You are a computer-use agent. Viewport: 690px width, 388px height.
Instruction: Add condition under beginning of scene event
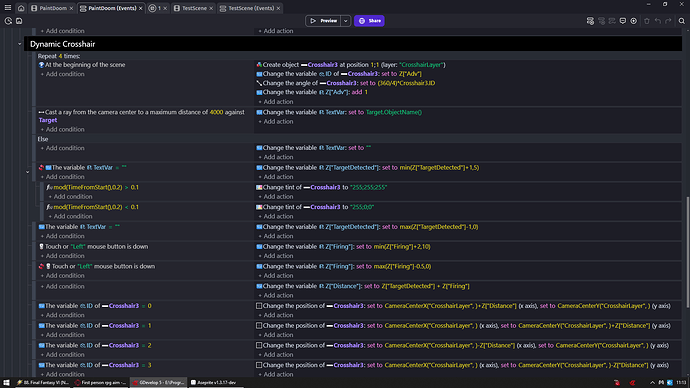point(62,74)
